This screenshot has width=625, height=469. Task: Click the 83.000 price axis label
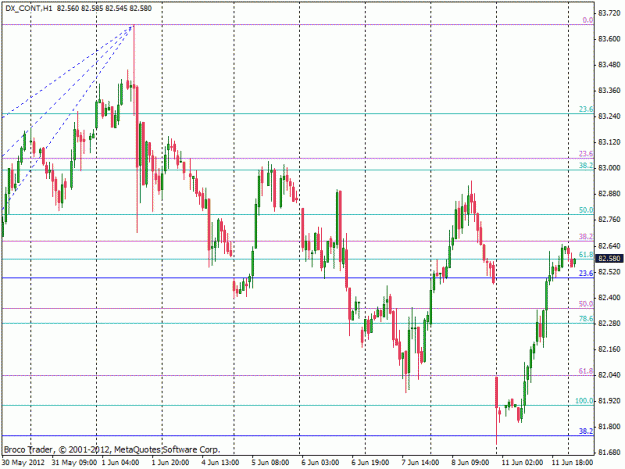(609, 168)
